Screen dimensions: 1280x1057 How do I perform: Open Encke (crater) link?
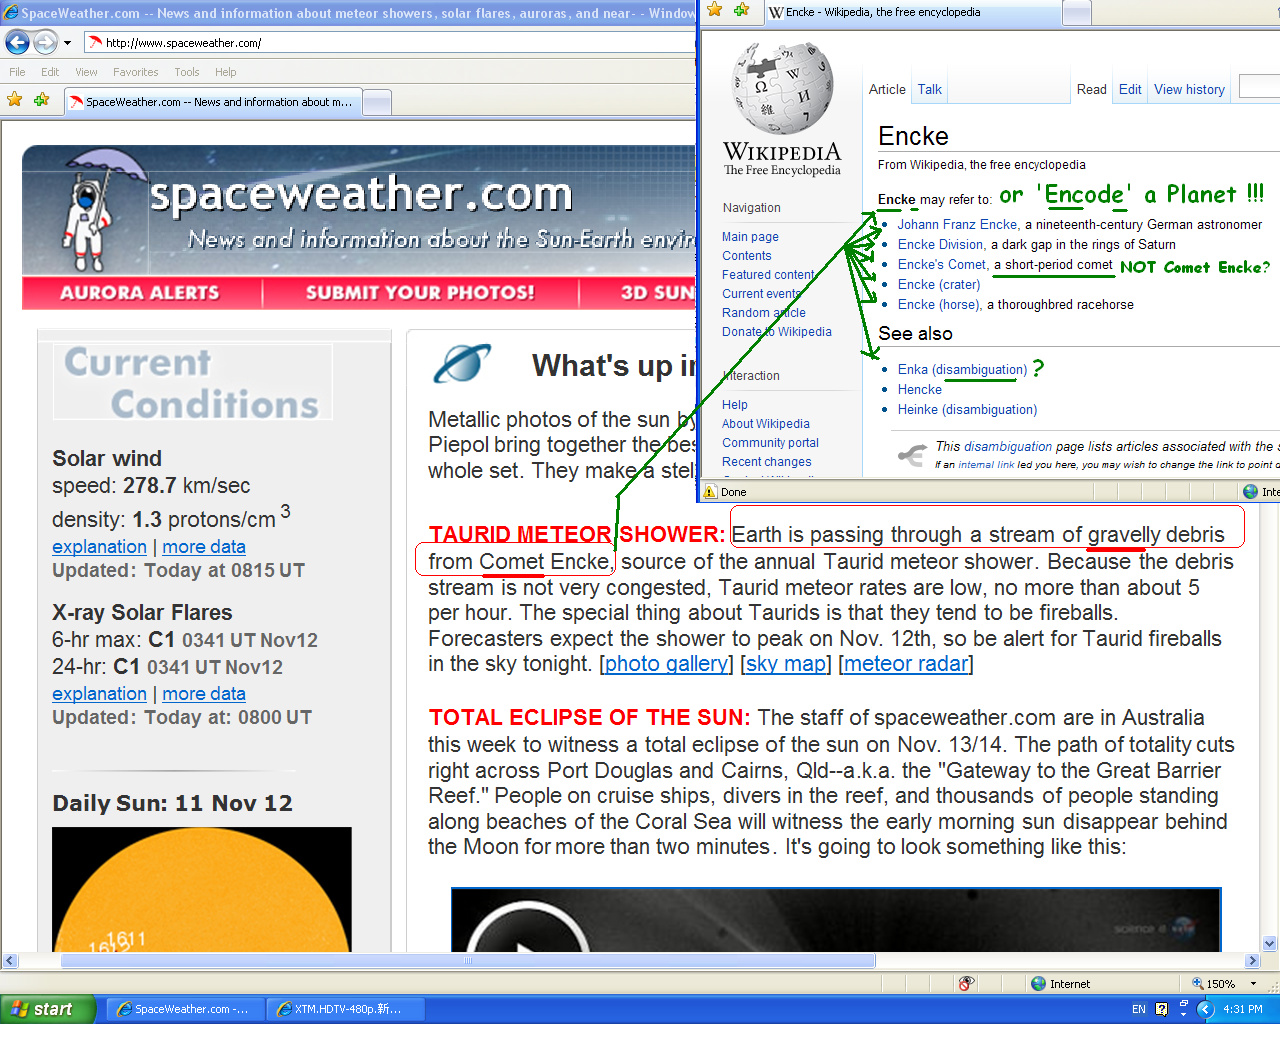click(939, 285)
